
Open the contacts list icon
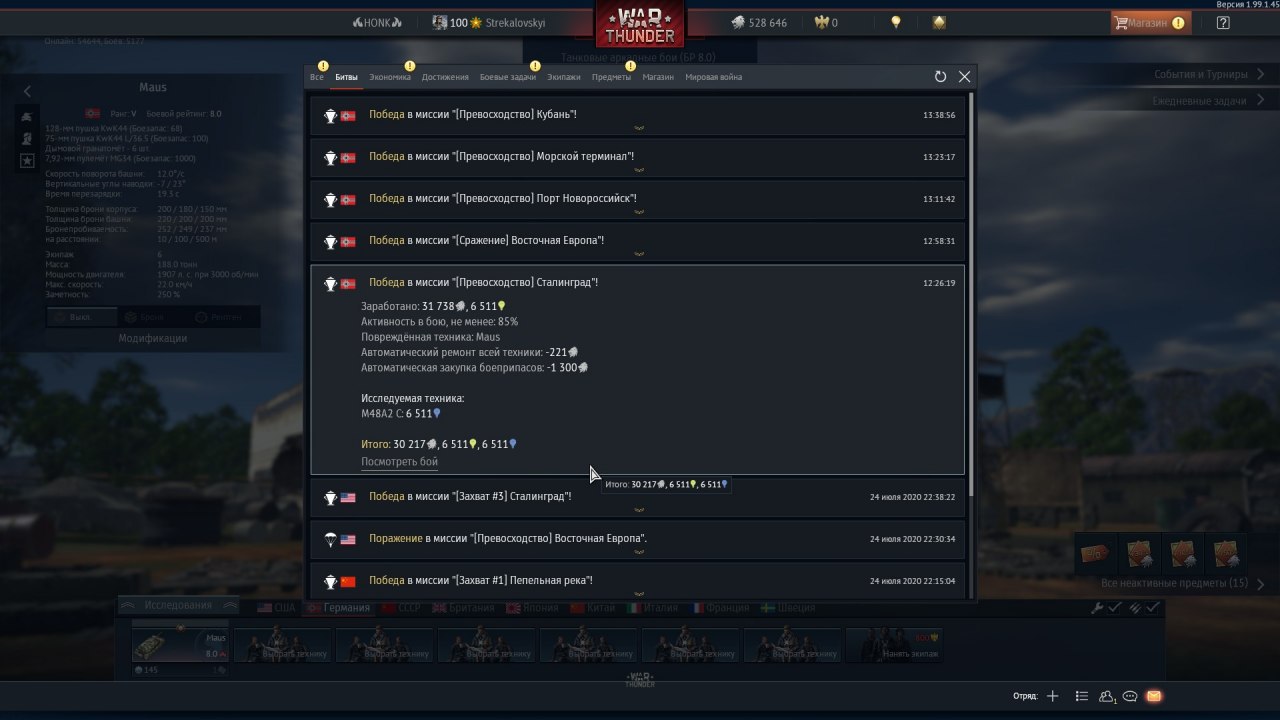coord(1107,696)
